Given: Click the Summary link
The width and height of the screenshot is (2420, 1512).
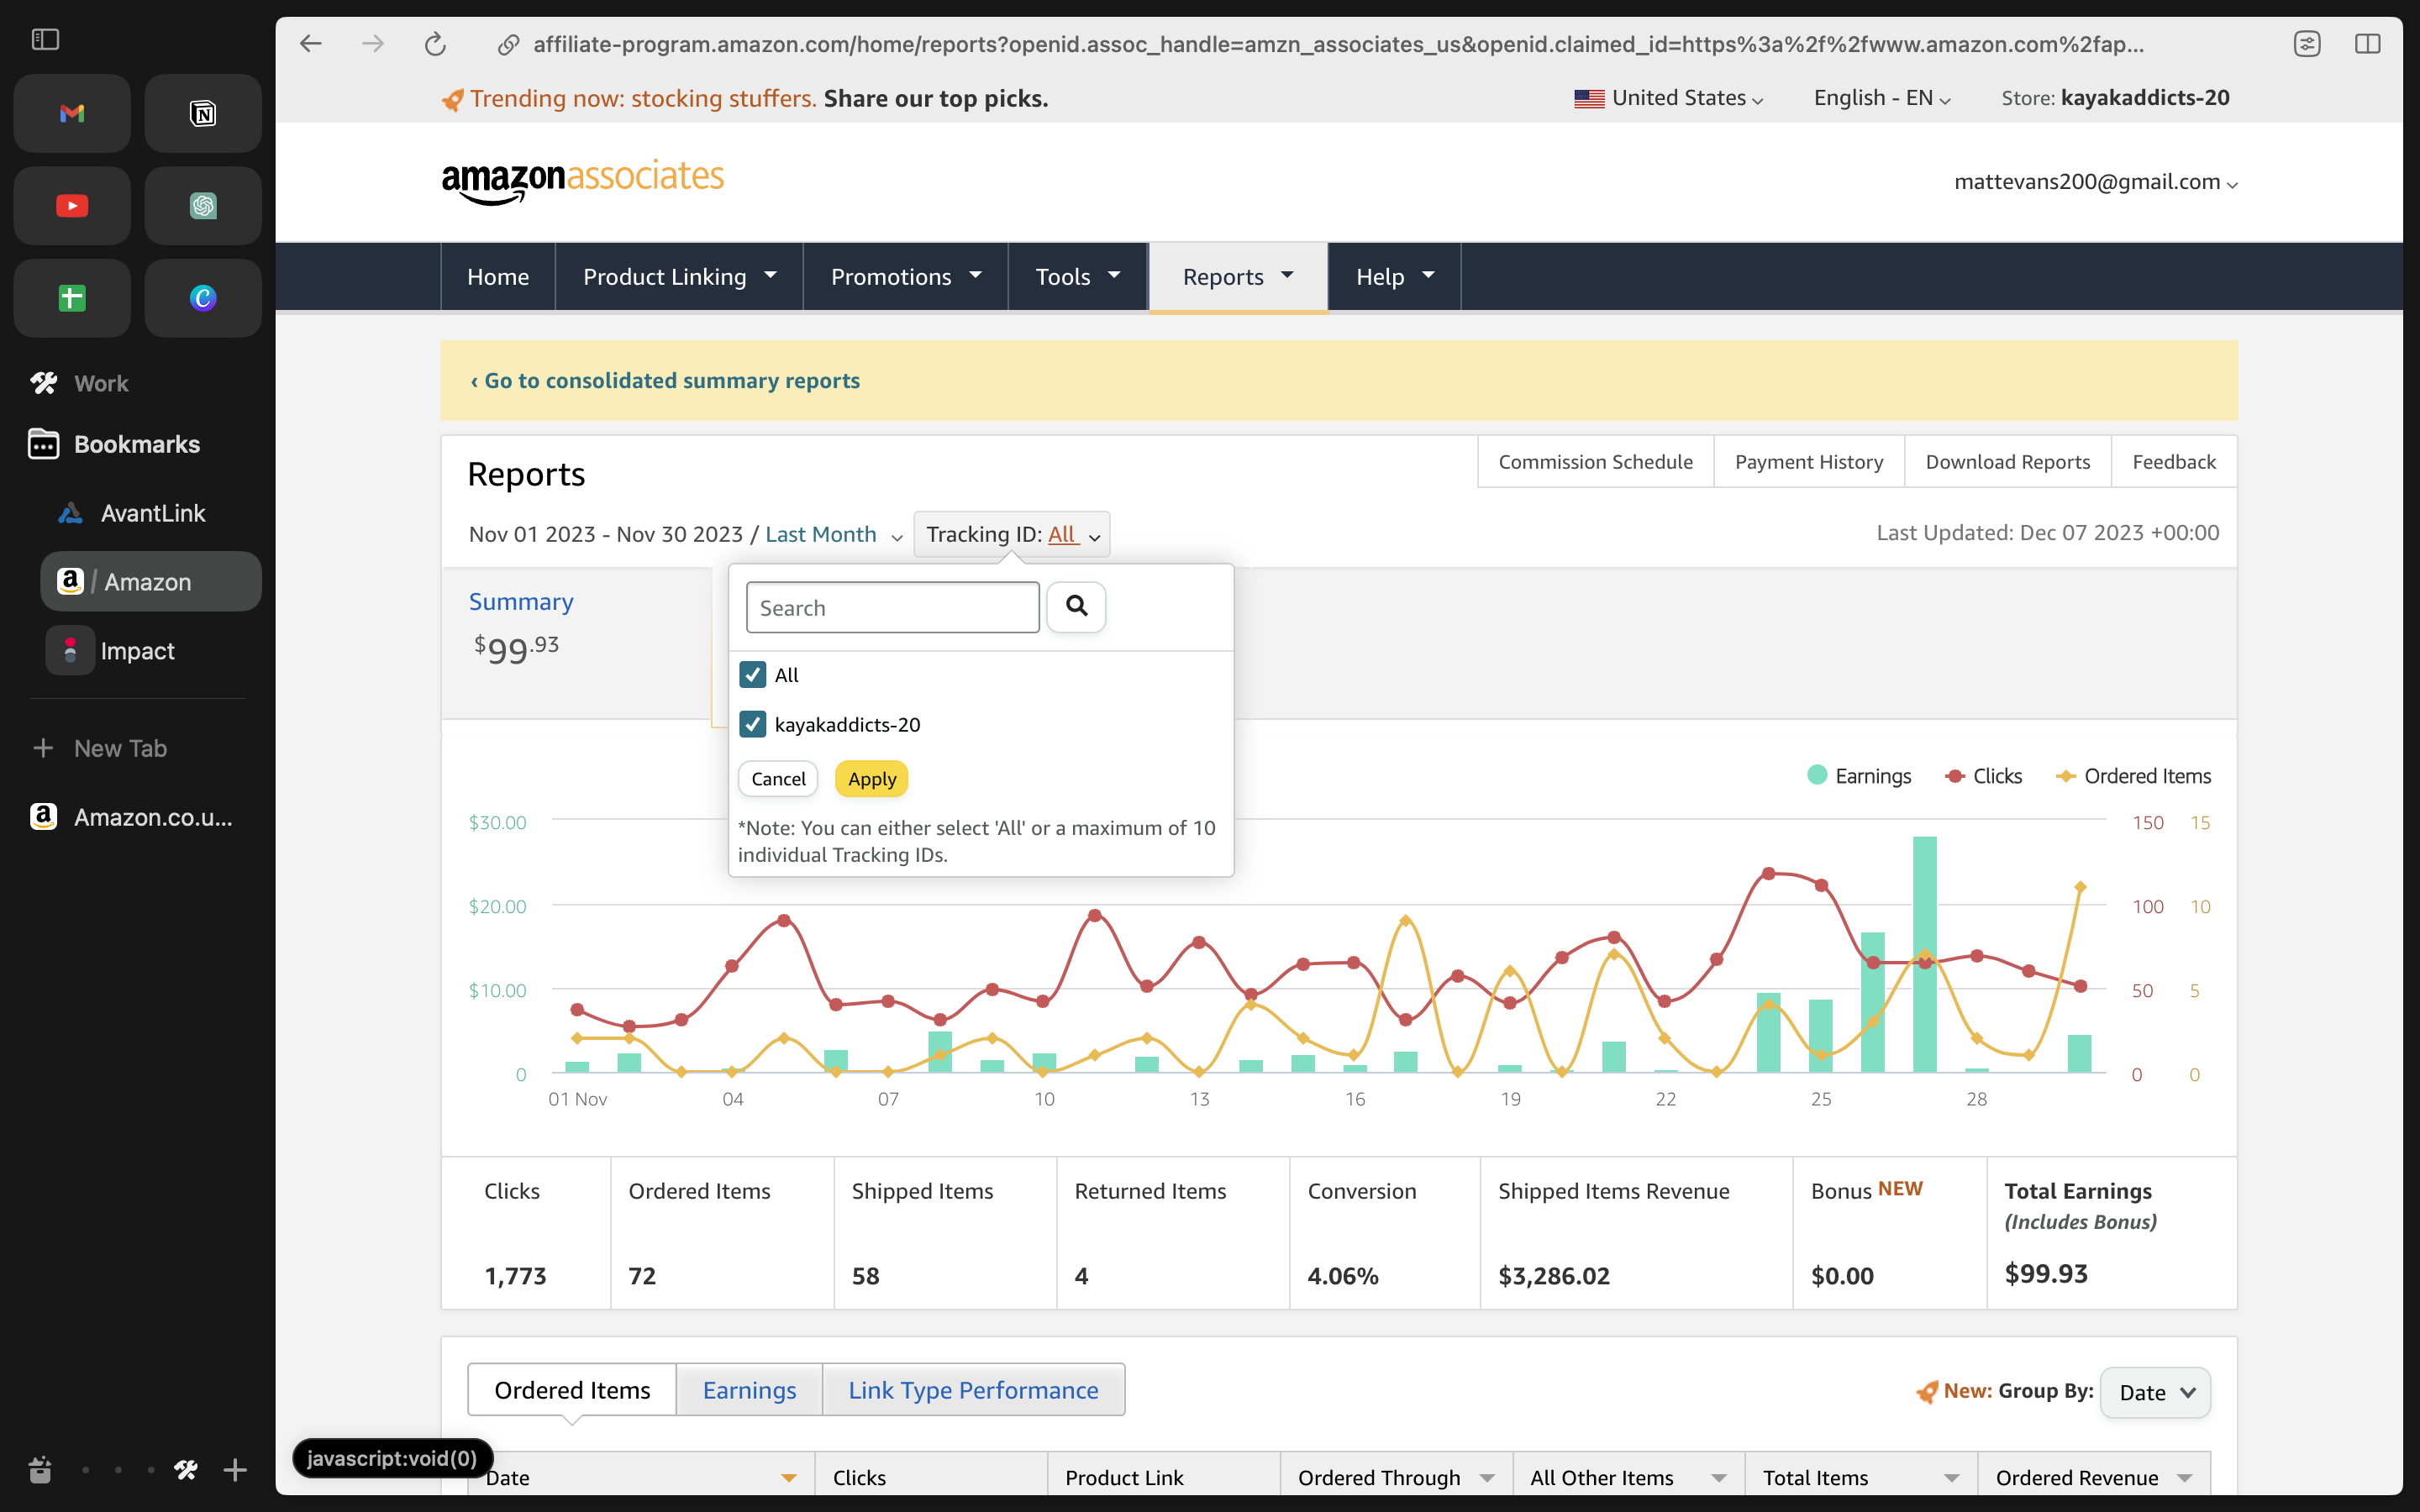Looking at the screenshot, I should (x=521, y=601).
